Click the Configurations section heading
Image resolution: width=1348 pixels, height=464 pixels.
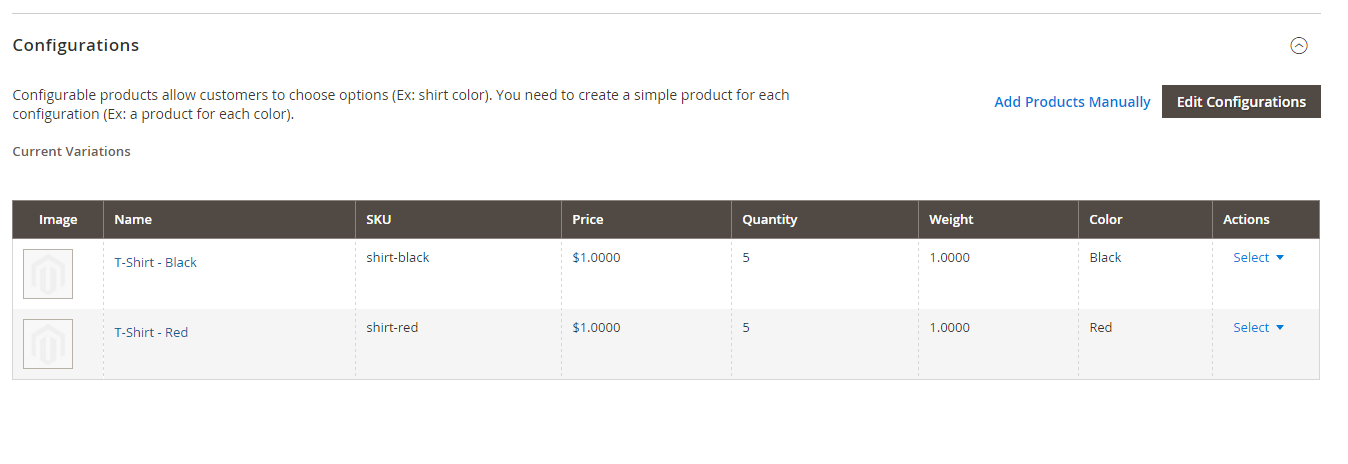(76, 45)
